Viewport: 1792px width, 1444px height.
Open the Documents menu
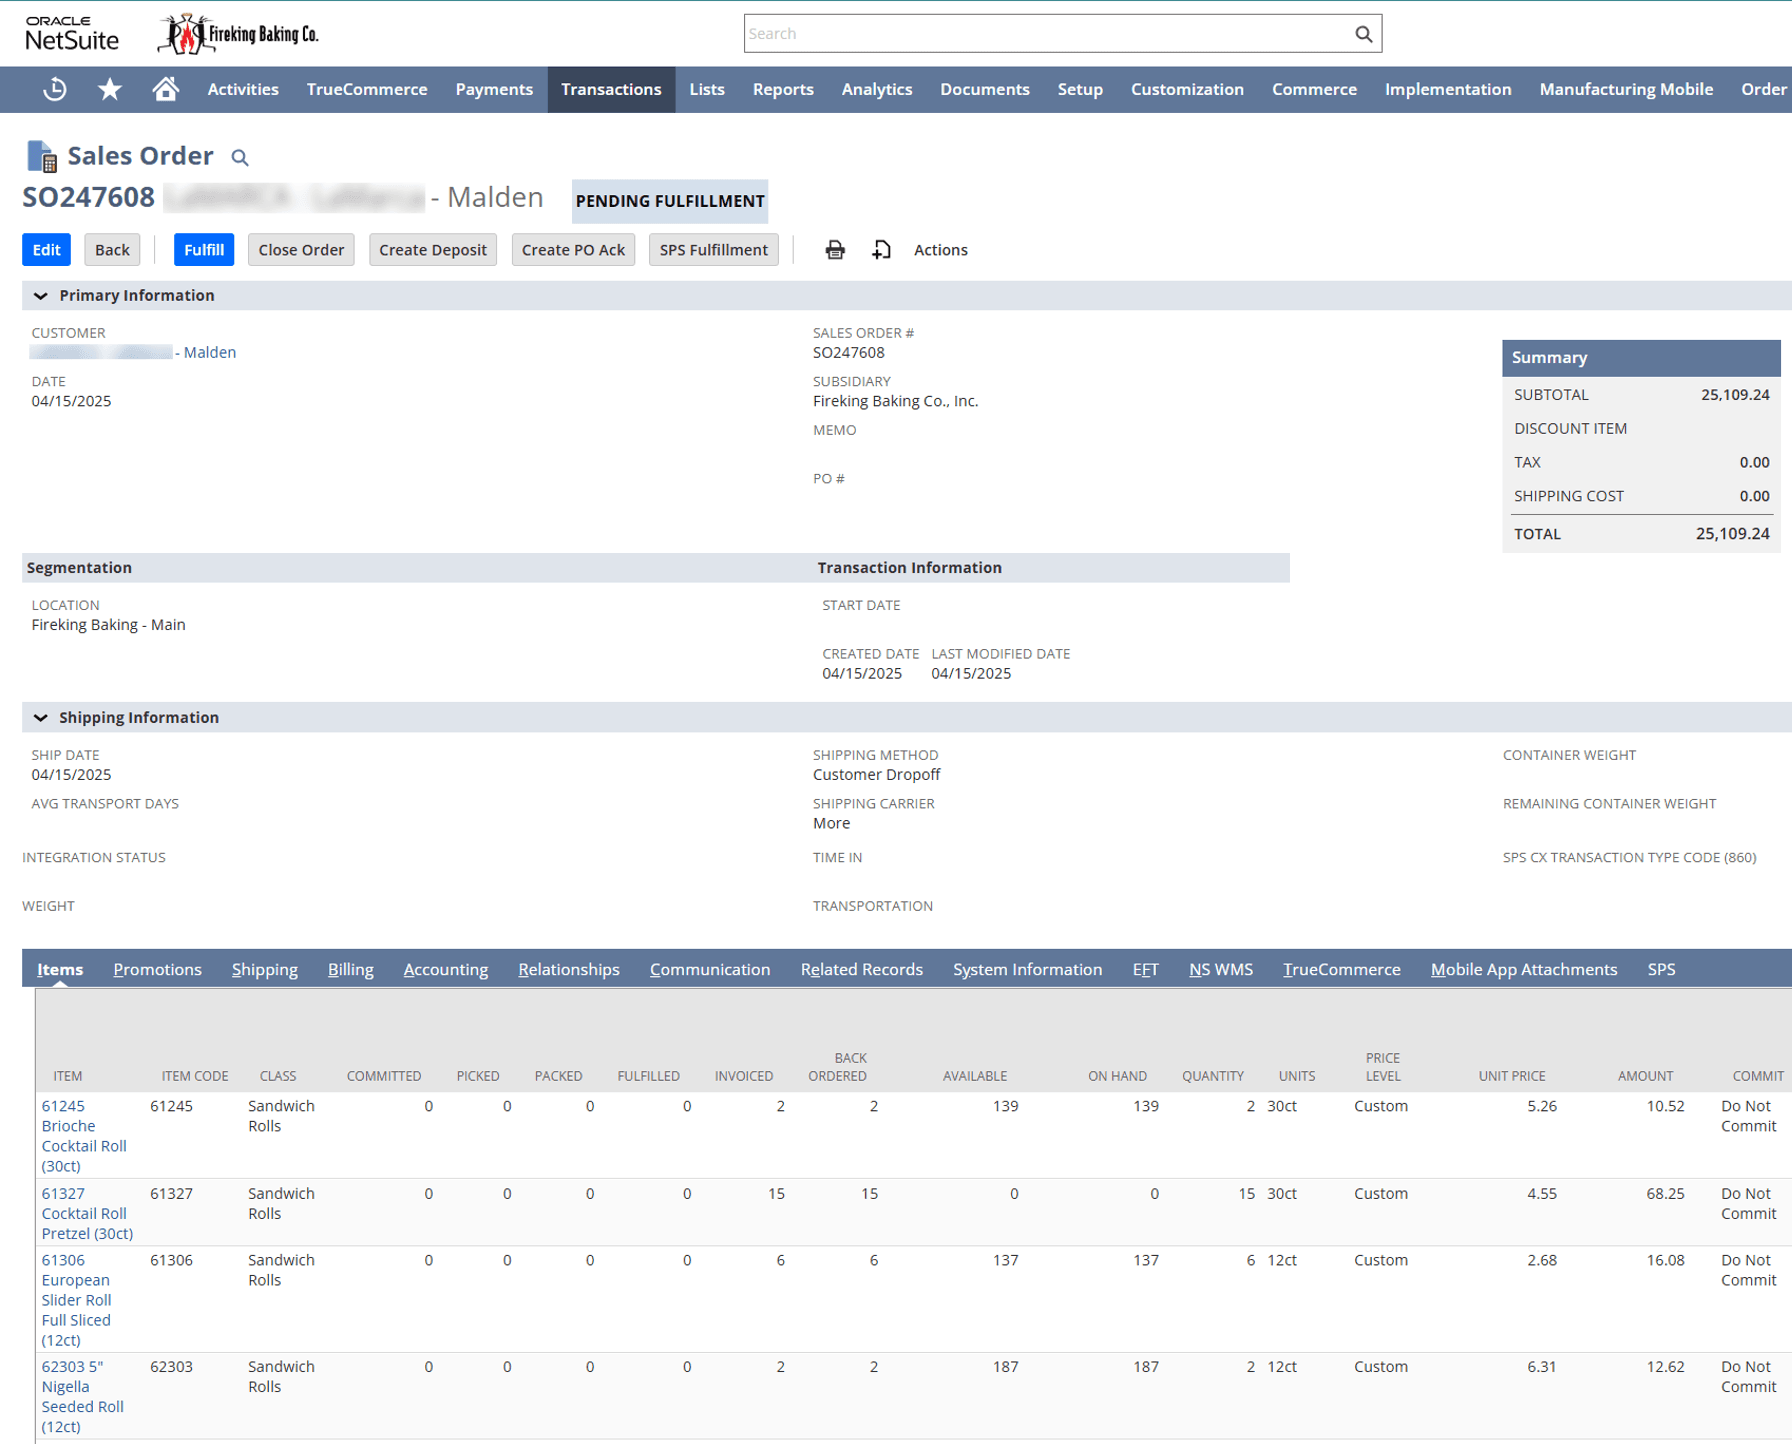(x=985, y=89)
